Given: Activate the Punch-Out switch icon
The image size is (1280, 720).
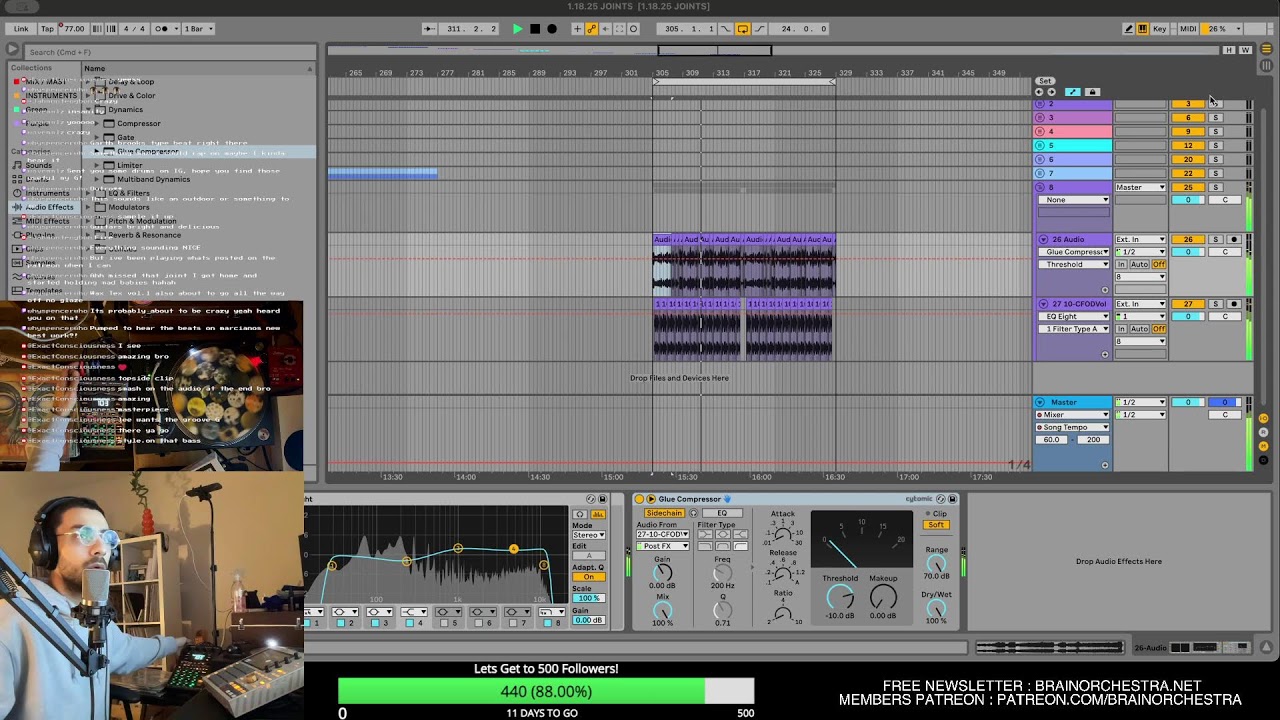Looking at the screenshot, I should point(759,29).
